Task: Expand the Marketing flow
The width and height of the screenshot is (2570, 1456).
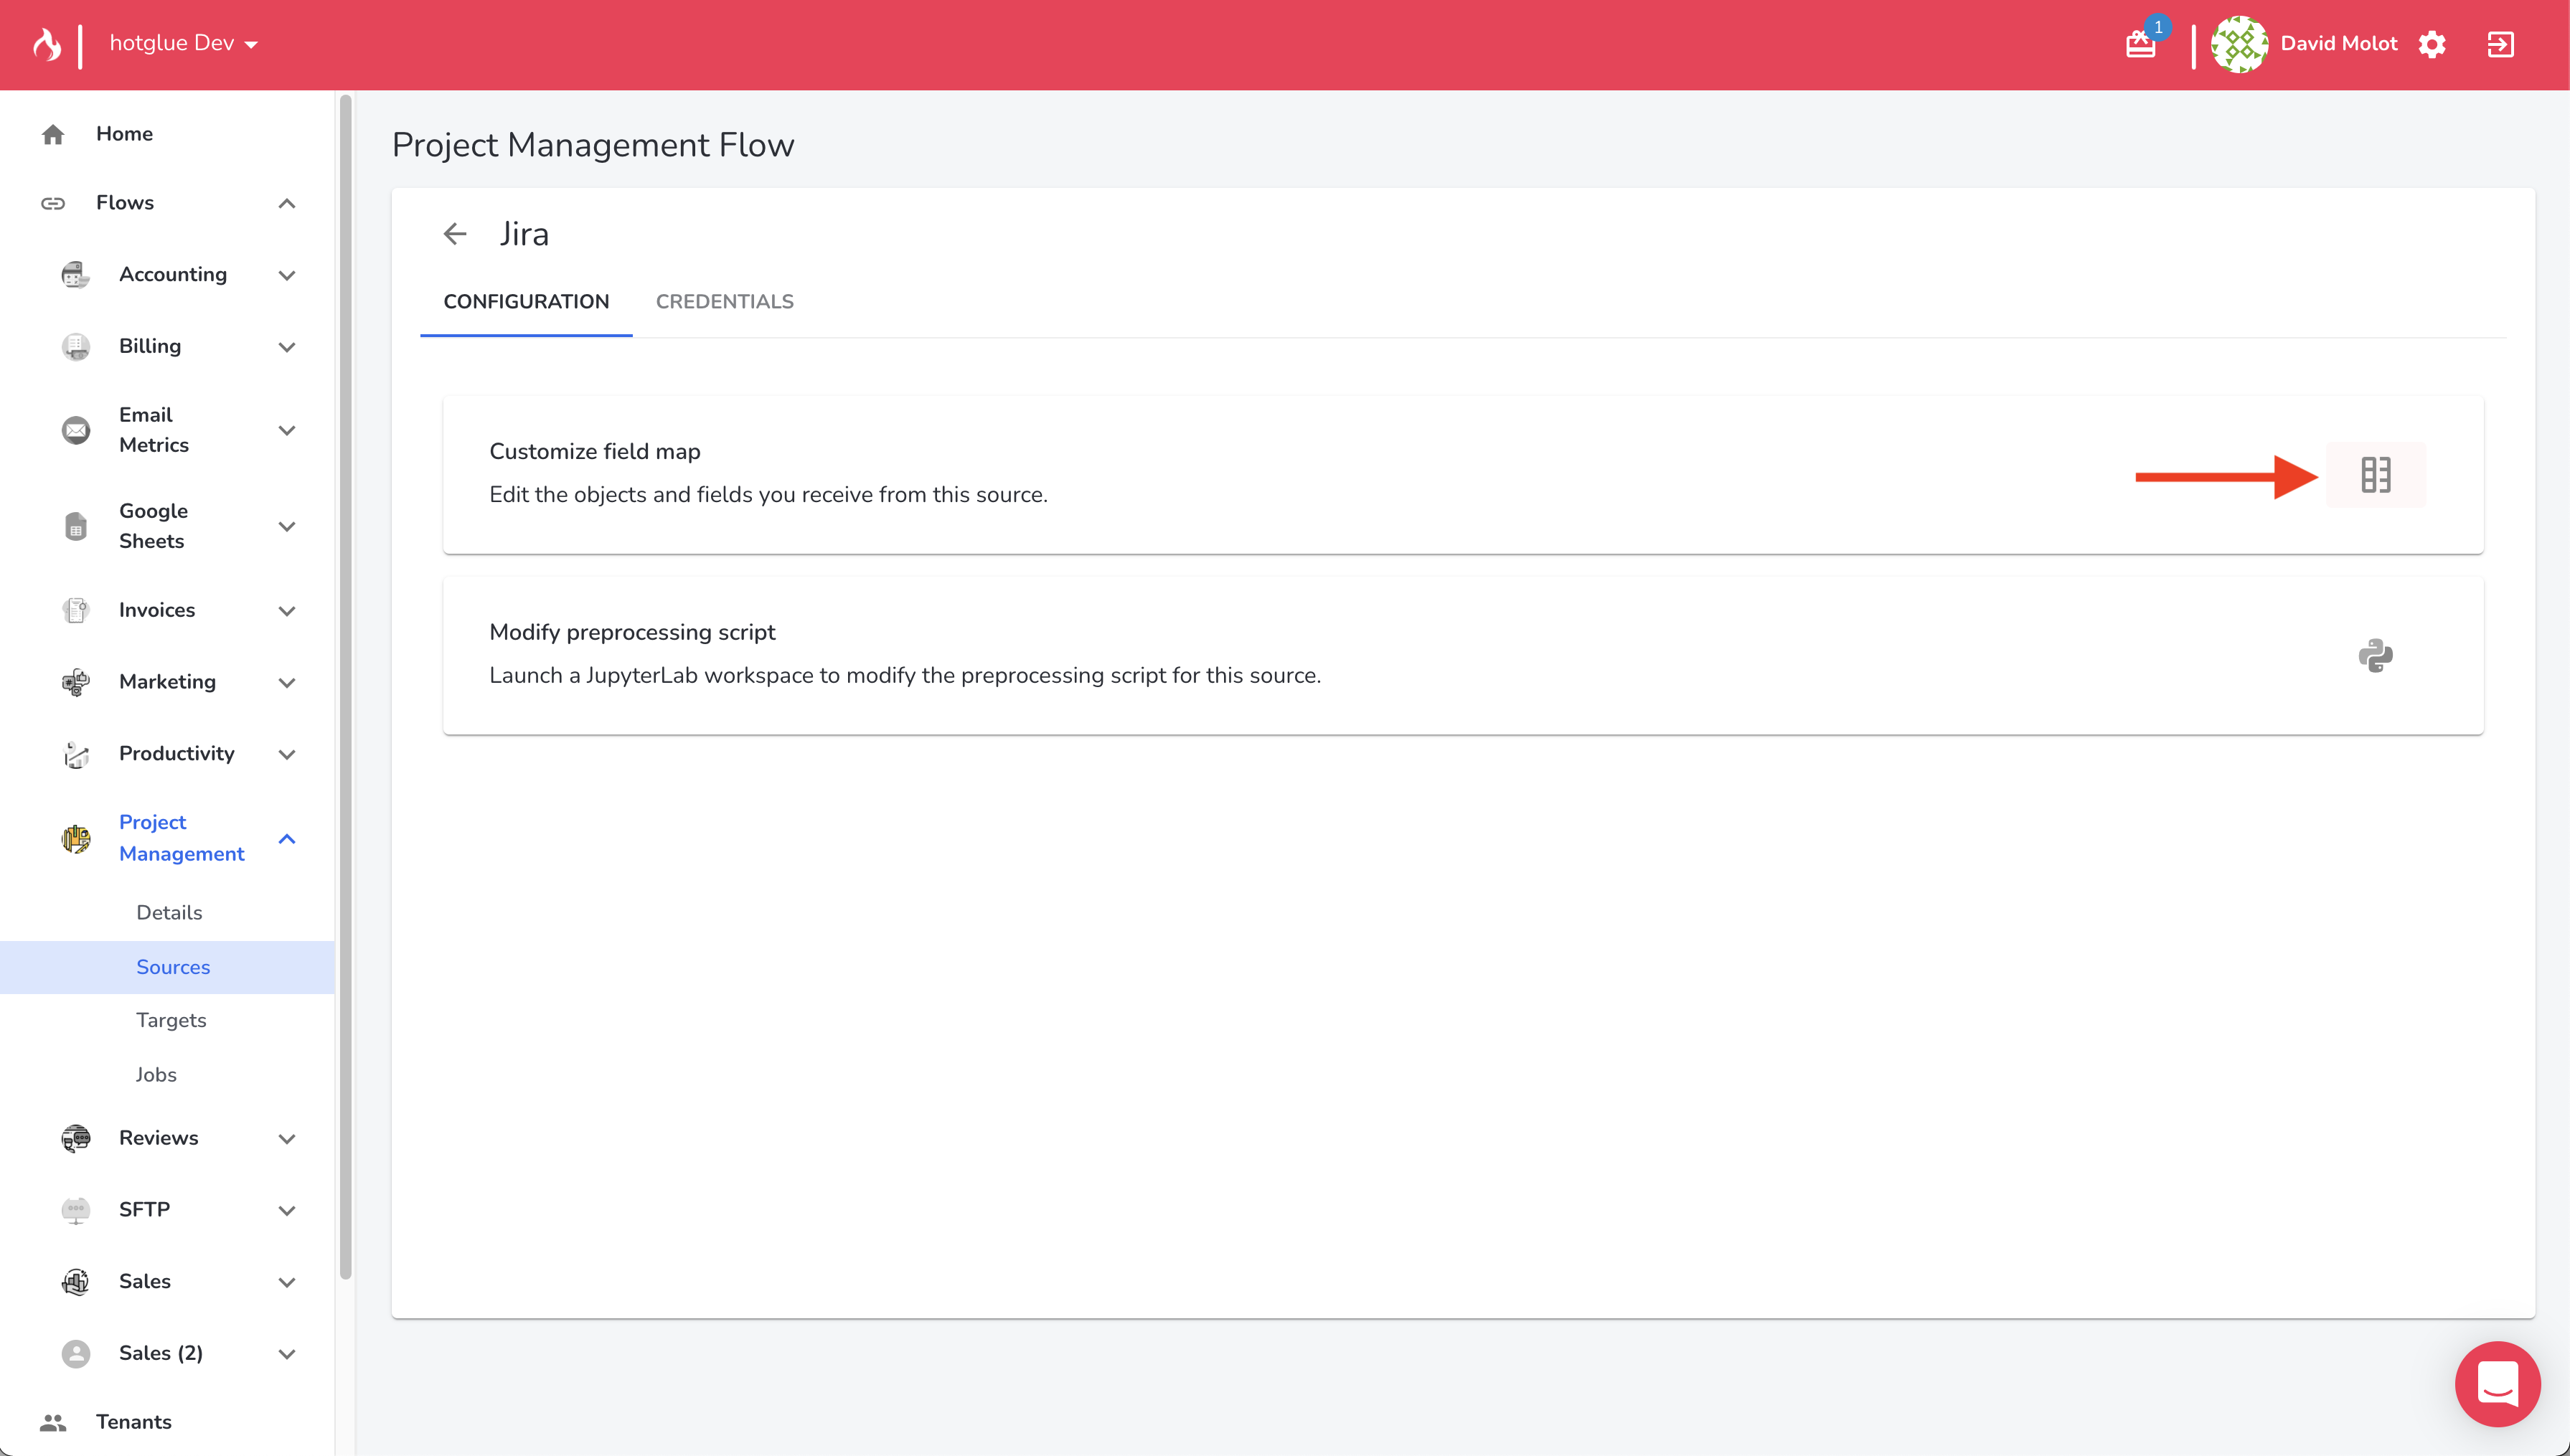Action: tap(287, 683)
